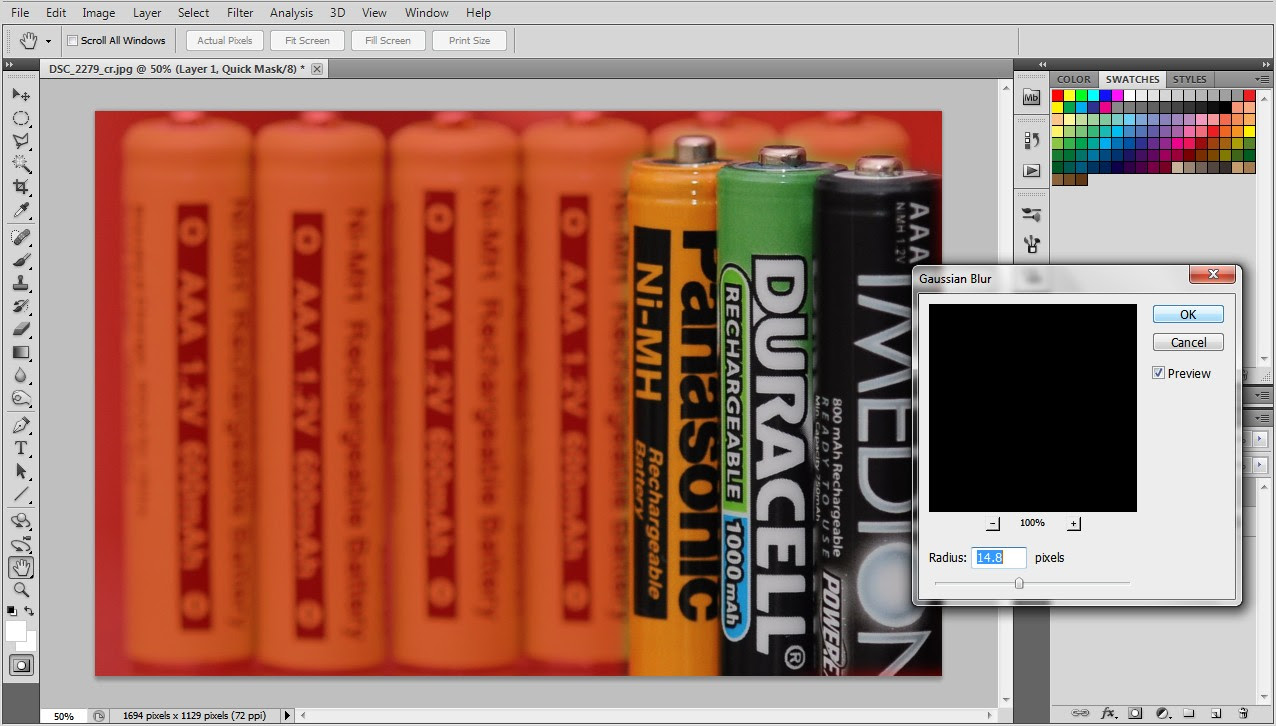Toggle Quick Mask mode button
This screenshot has width=1276, height=726.
pyautogui.click(x=21, y=665)
